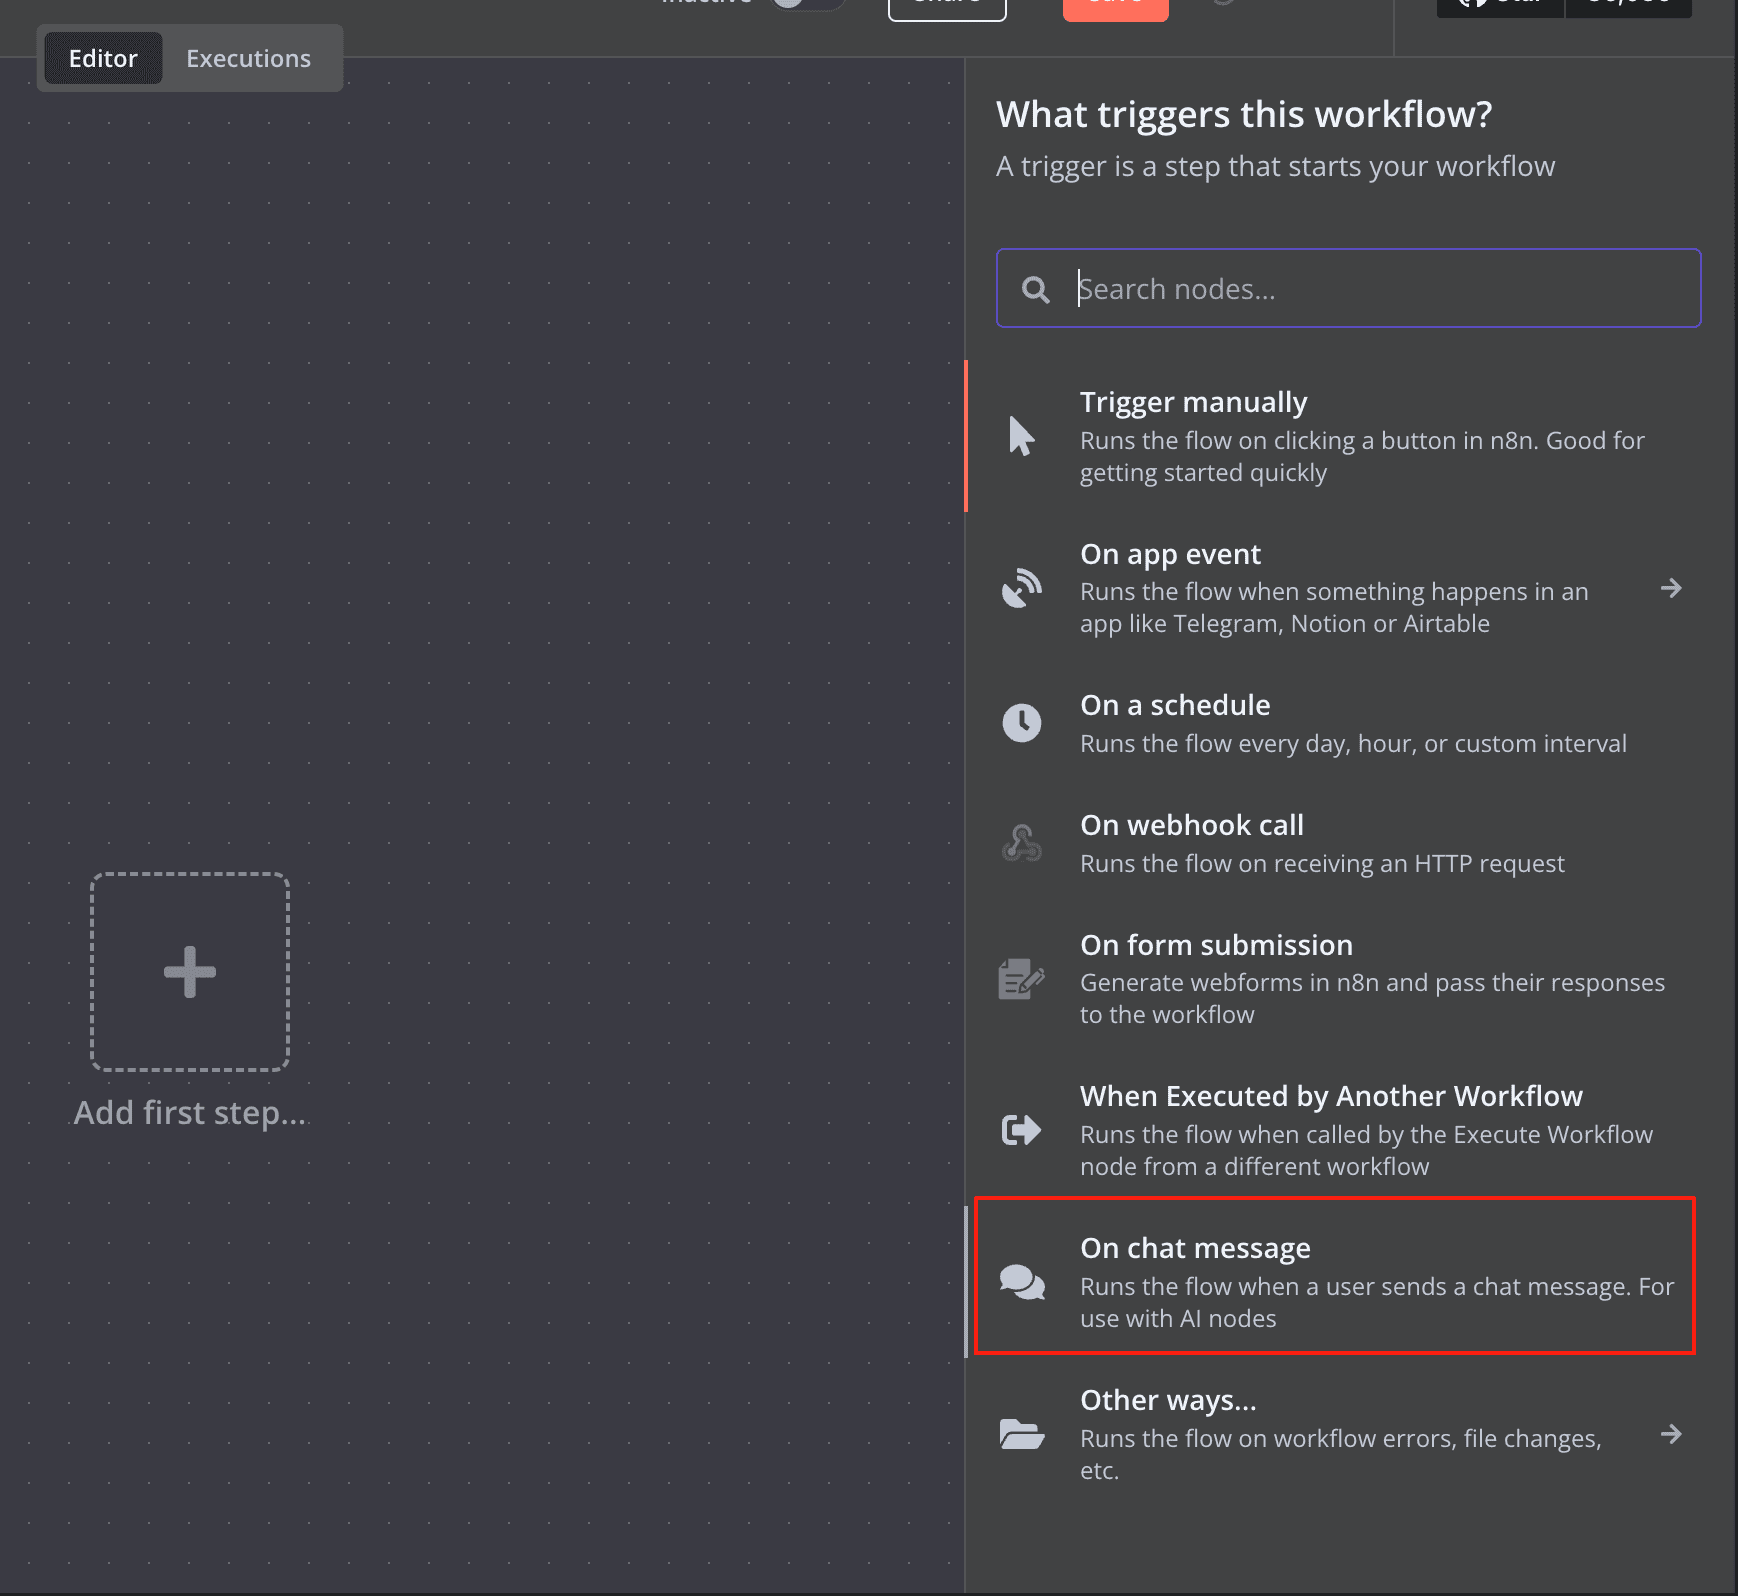The width and height of the screenshot is (1738, 1596).
Task: Add first step using plus box
Action: point(190,972)
